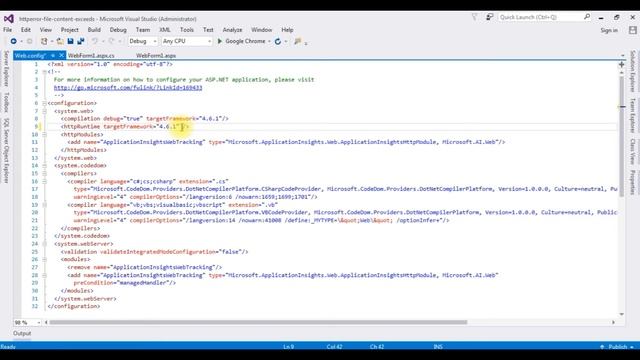Open the Google Chrome browser dropdown arrow
640x360 pixels.
click(269, 41)
